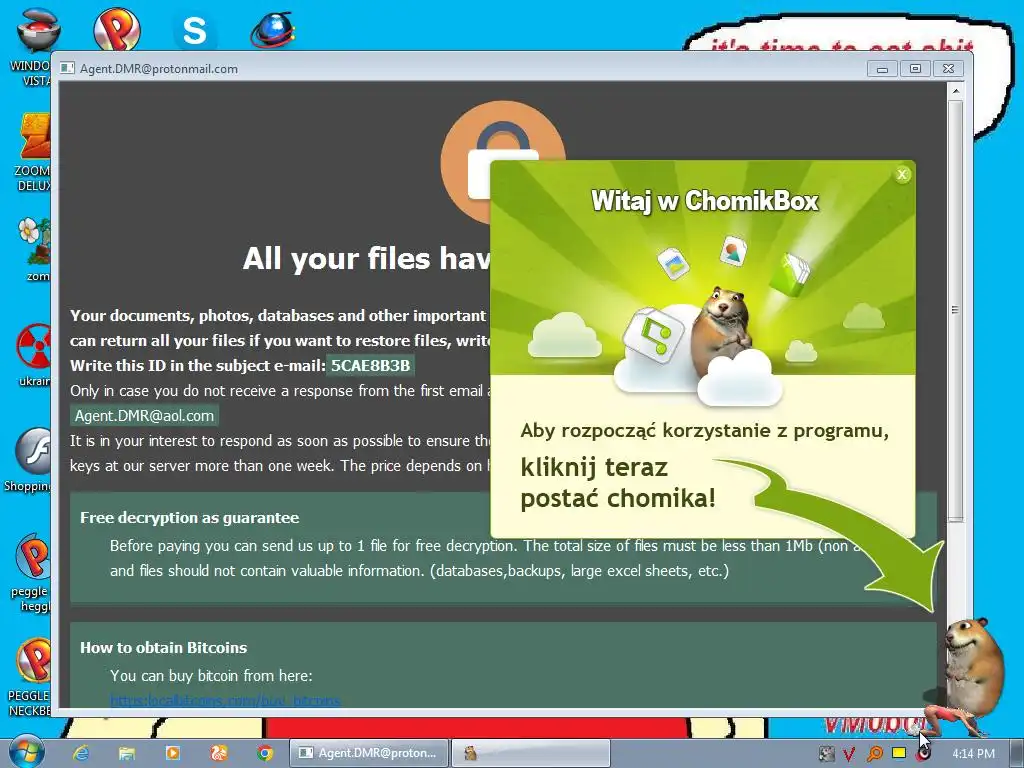
Task: Launch Skype from the desktop
Action: point(194,30)
